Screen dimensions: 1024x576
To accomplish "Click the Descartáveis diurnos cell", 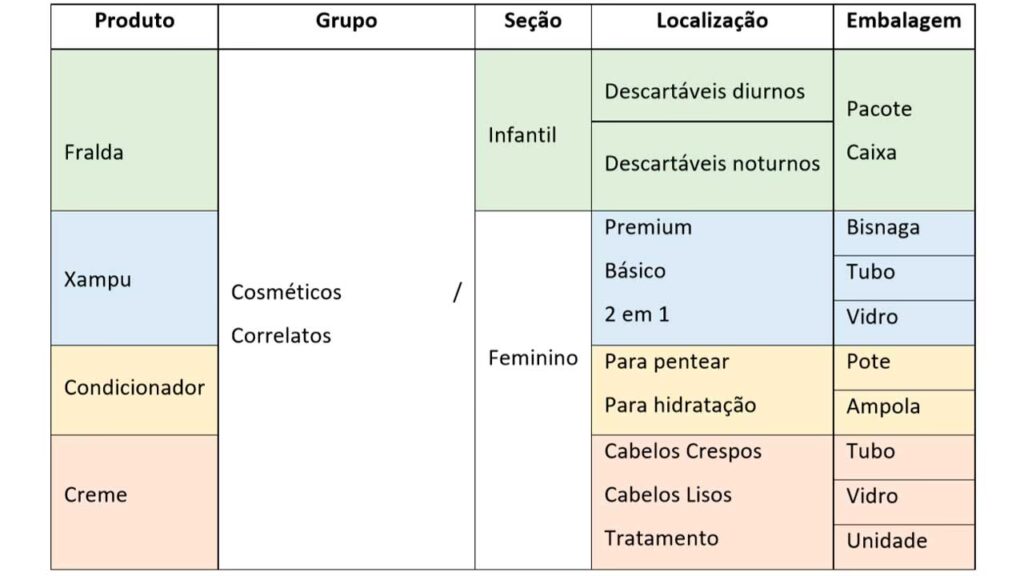I will [704, 91].
